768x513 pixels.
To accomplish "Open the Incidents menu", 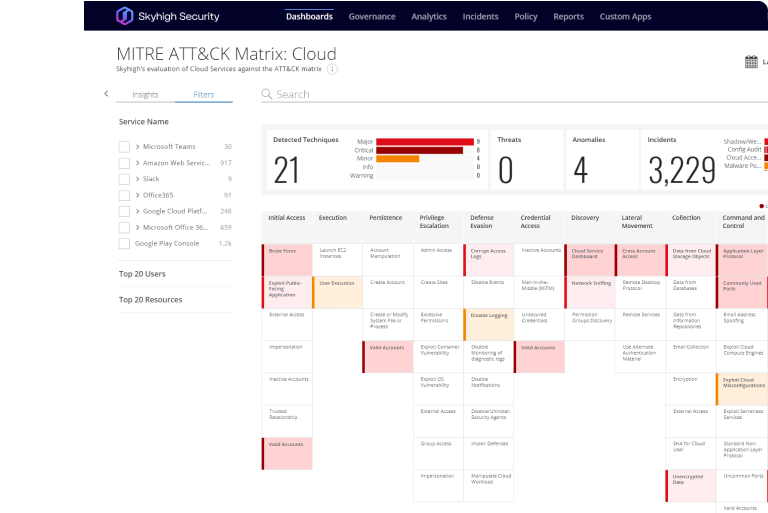I will tap(480, 16).
